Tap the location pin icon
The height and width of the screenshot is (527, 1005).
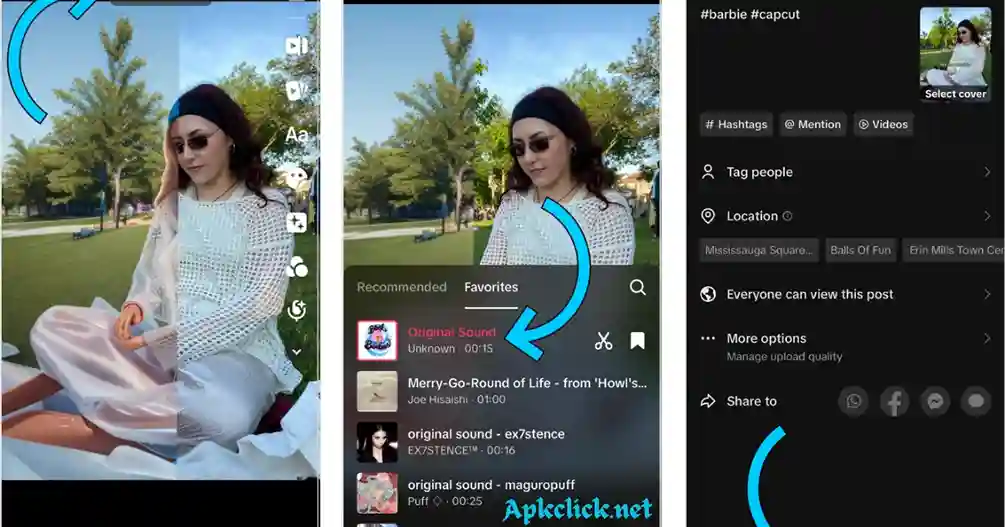pos(708,216)
